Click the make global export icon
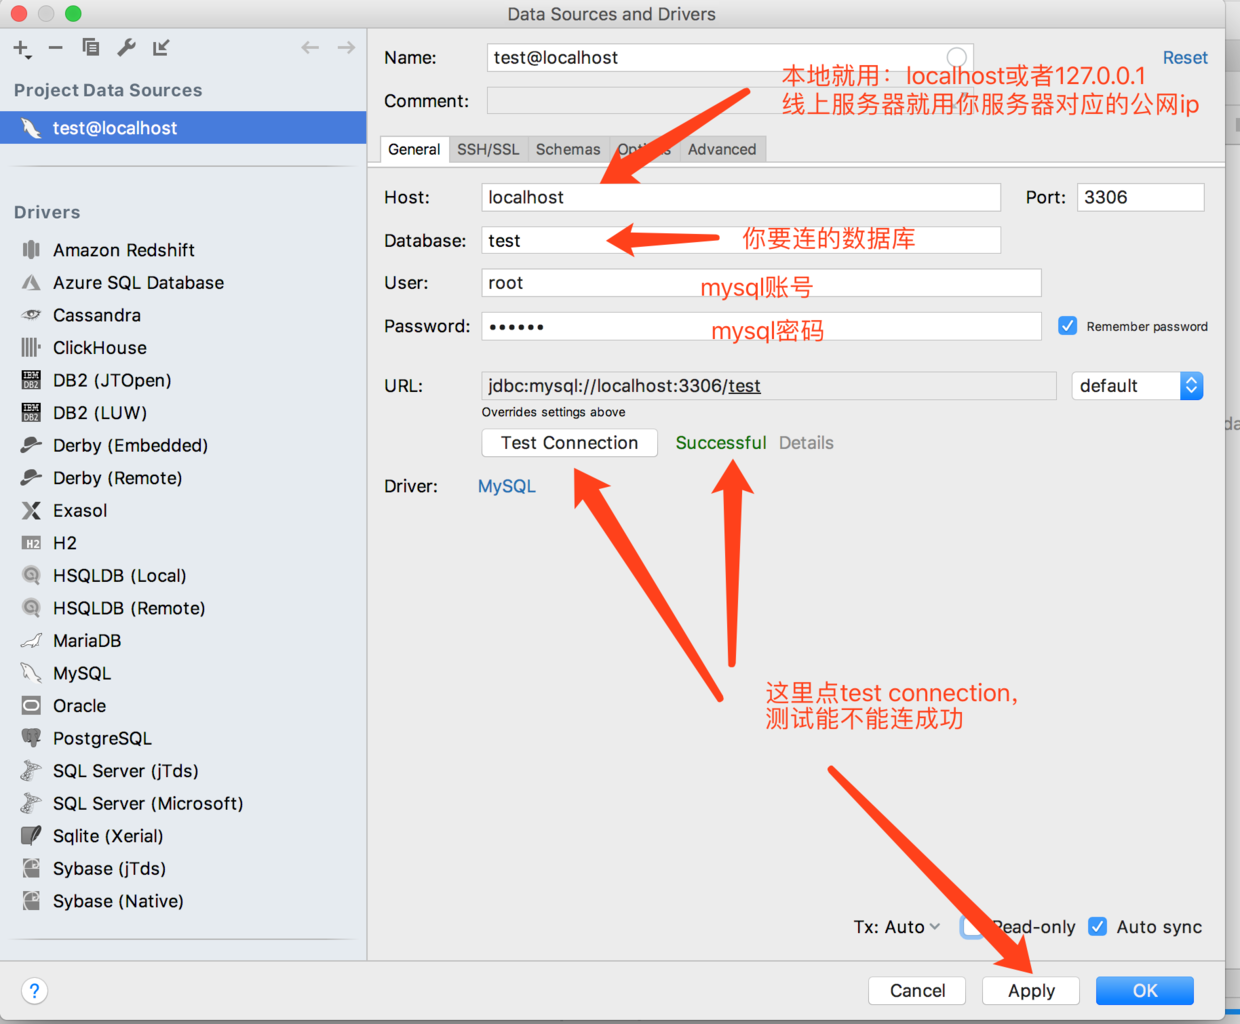 click(x=161, y=47)
